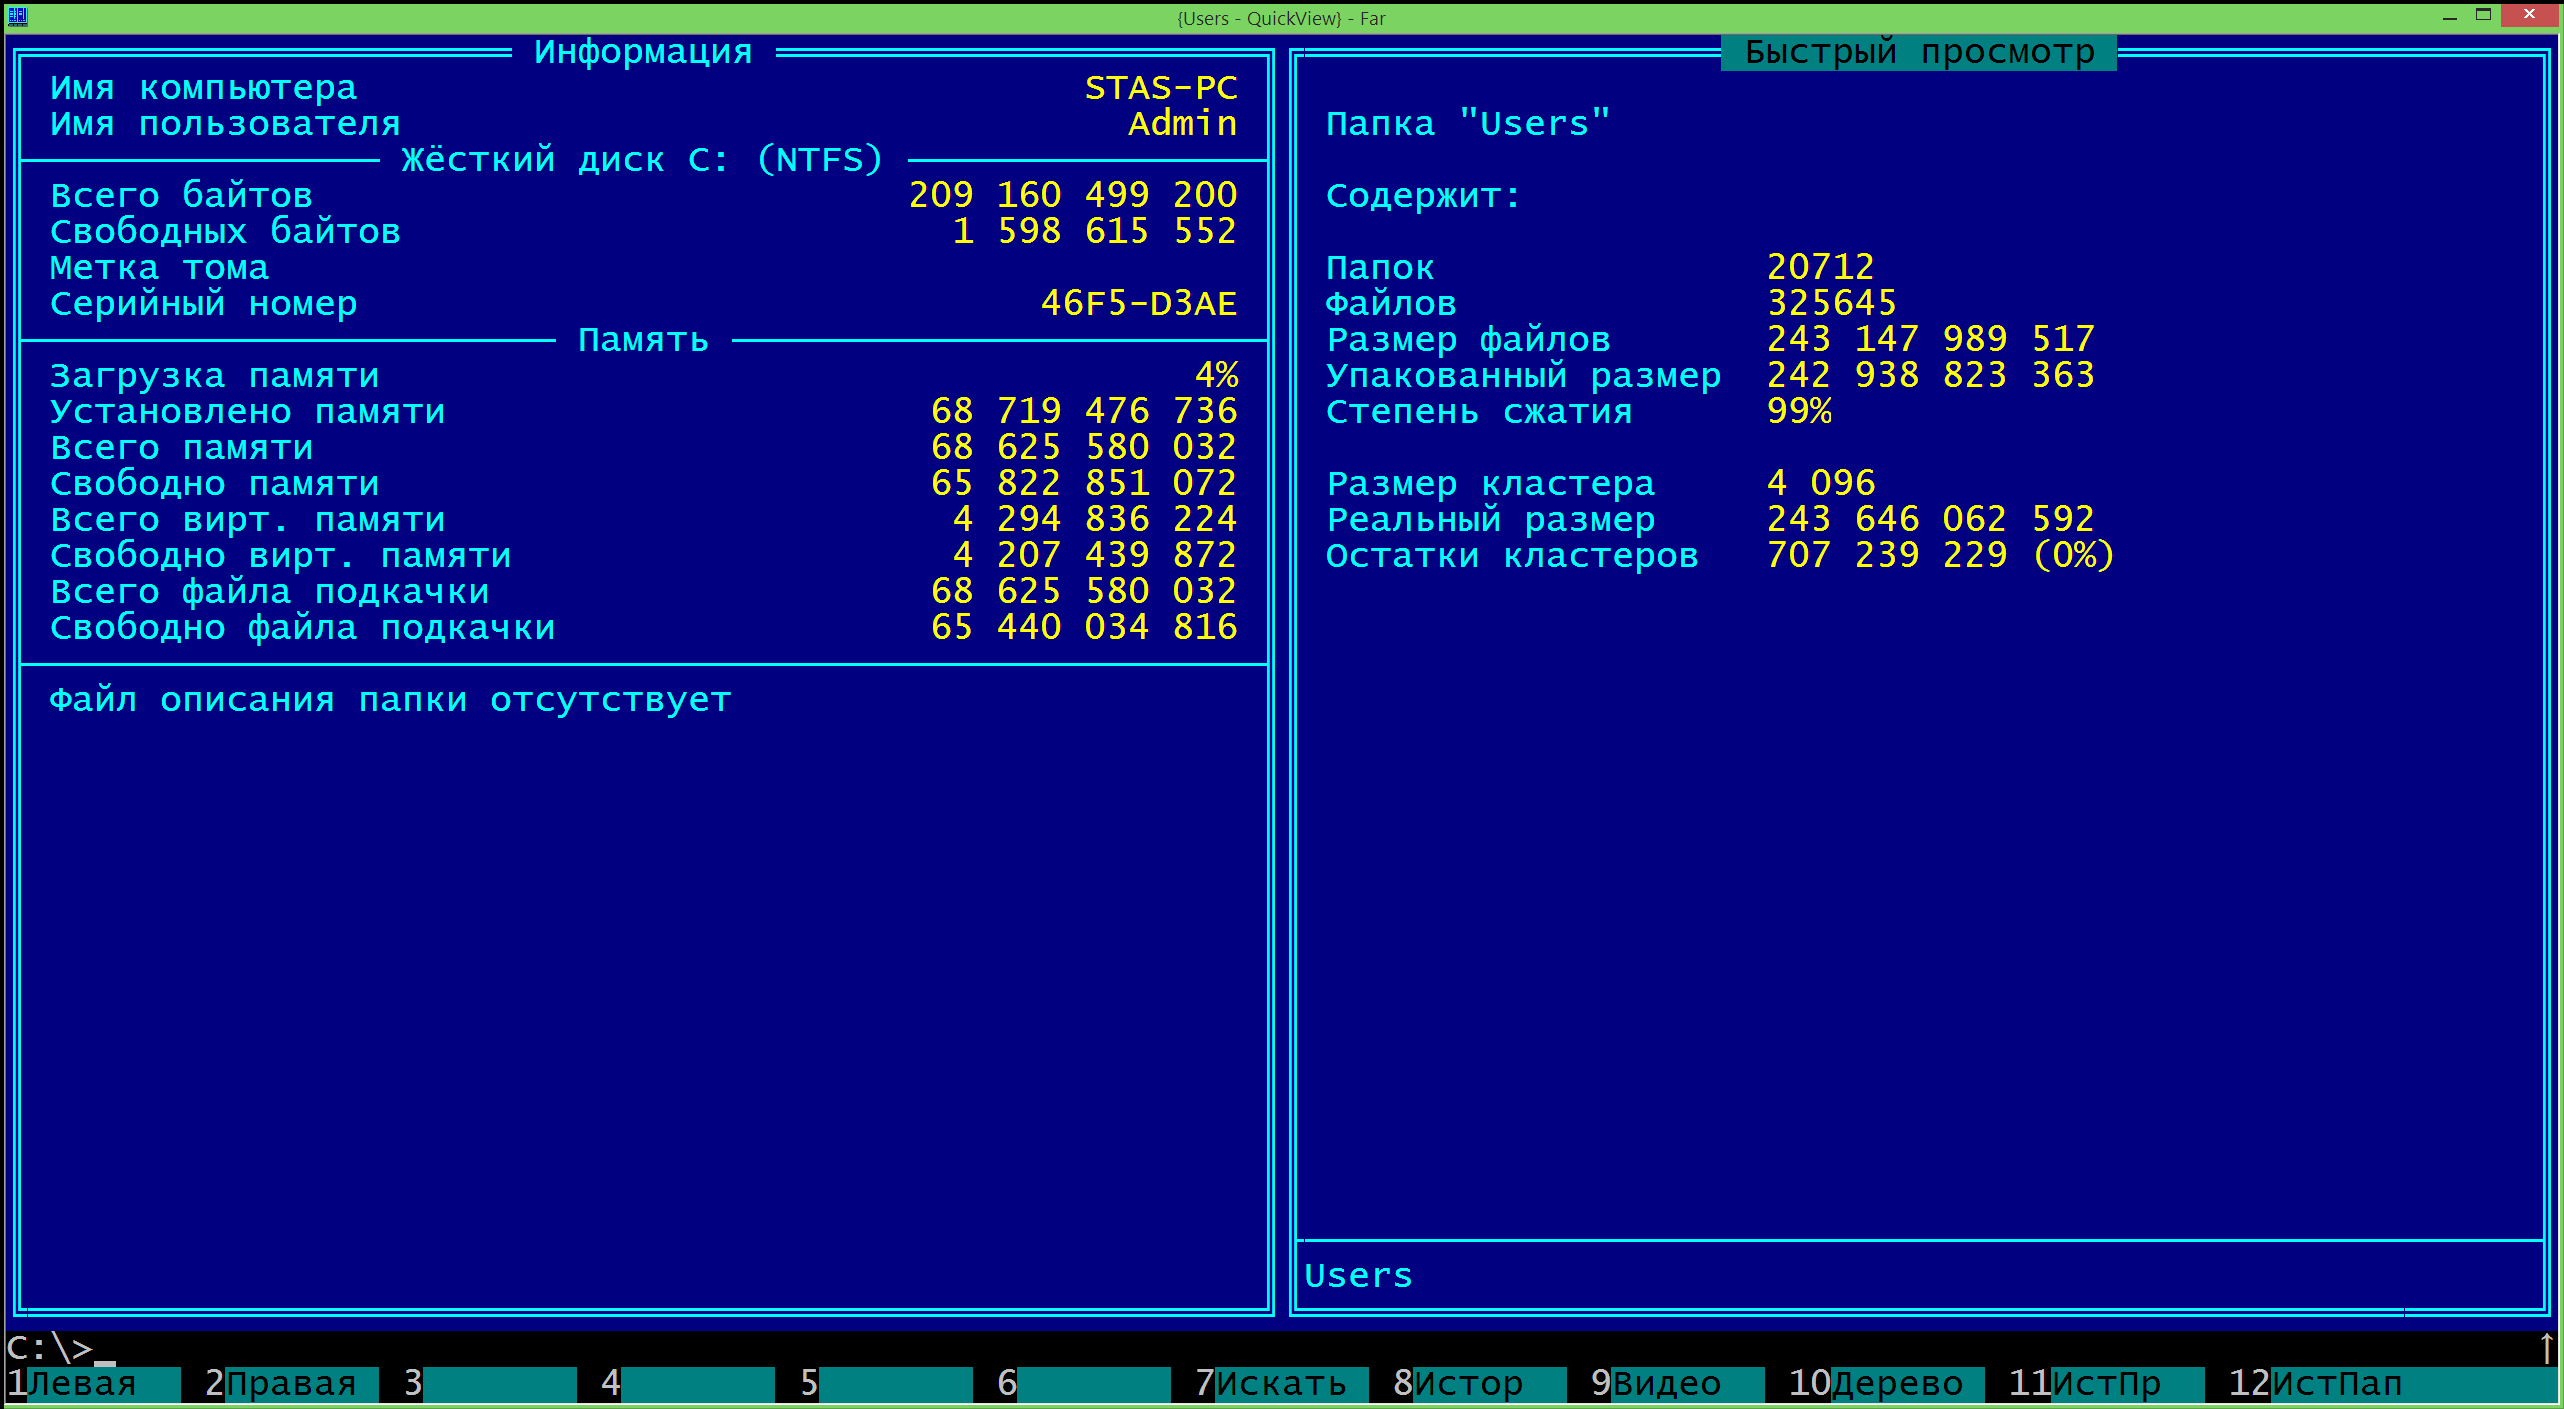This screenshot has height=1409, width=2564.
Task: Click the 7 Искать key bar item
Action: 1280,1383
